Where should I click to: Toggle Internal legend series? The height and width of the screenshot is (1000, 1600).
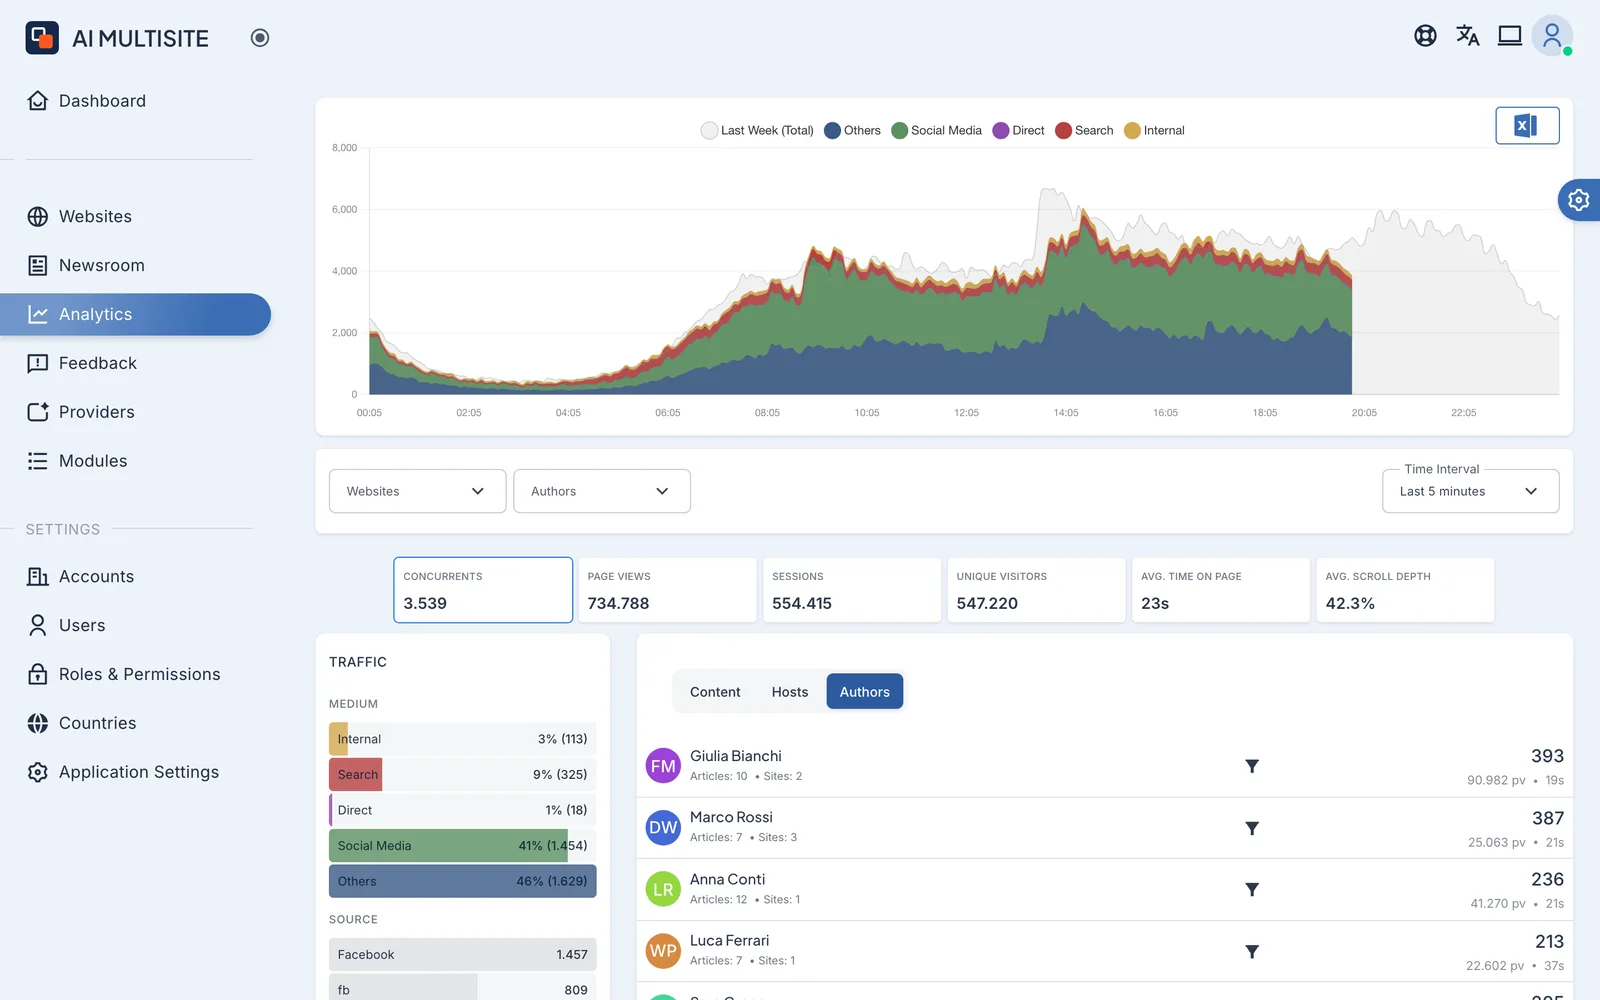pyautogui.click(x=1154, y=131)
